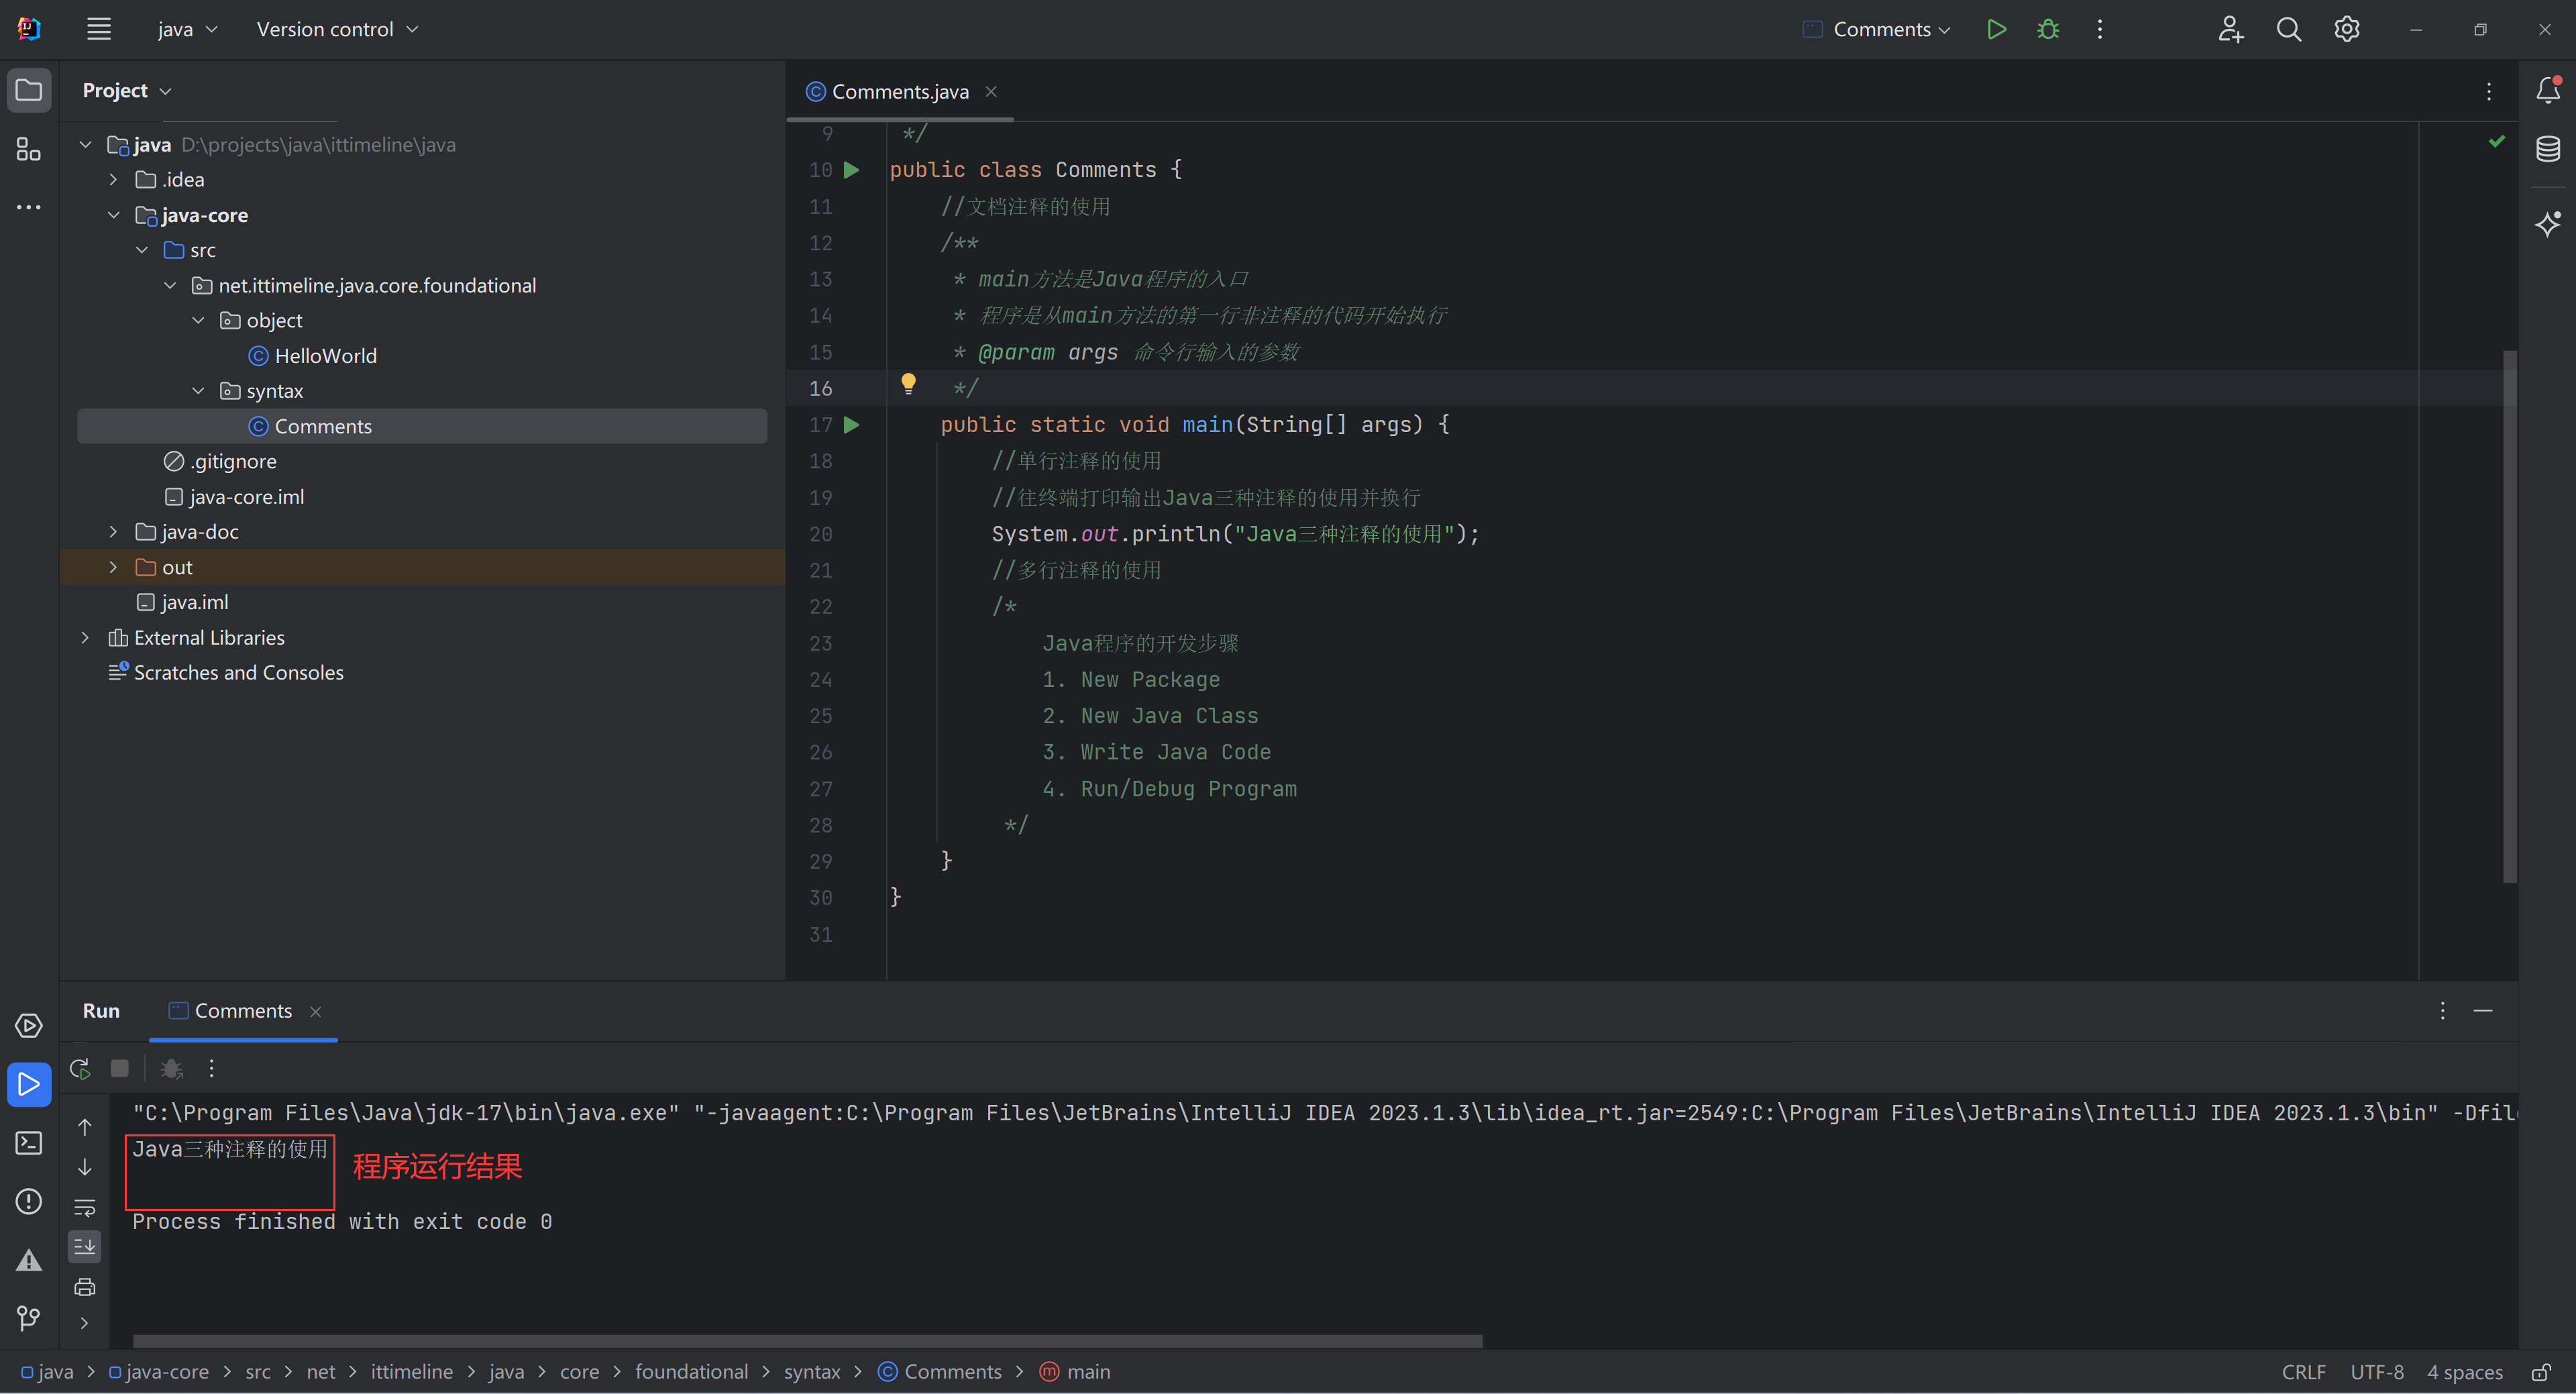
Task: Toggle soft-wrap in the console
Action: pyautogui.click(x=85, y=1207)
